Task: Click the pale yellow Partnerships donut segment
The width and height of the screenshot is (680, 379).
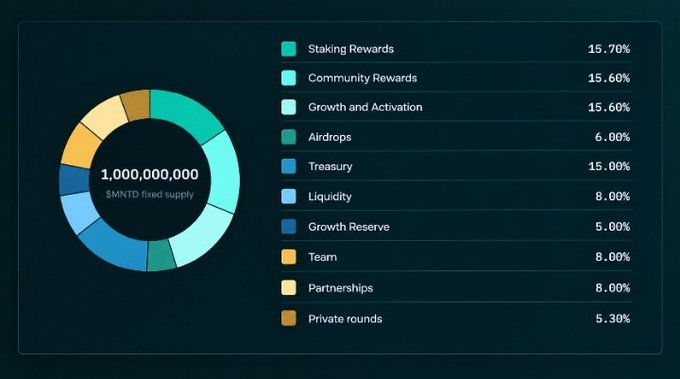Action: [105, 116]
